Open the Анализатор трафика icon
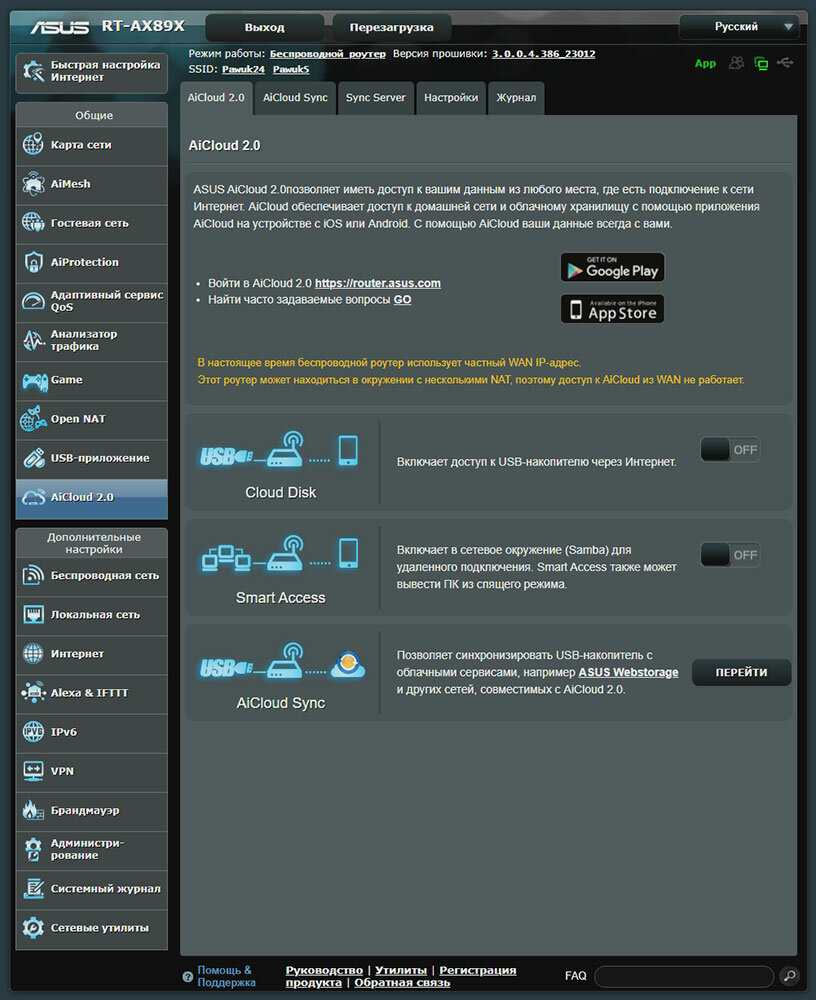816x1000 pixels. [33, 340]
